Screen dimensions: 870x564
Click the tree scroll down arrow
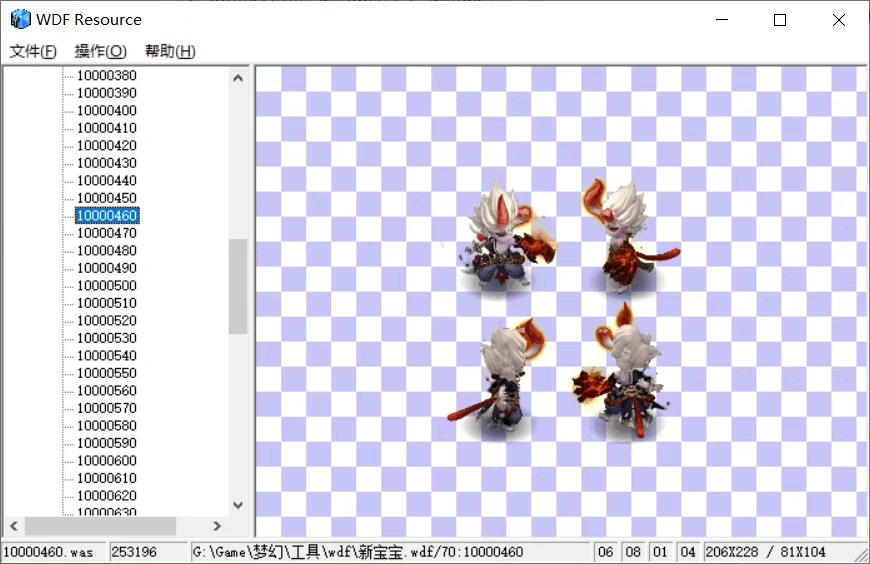(238, 505)
